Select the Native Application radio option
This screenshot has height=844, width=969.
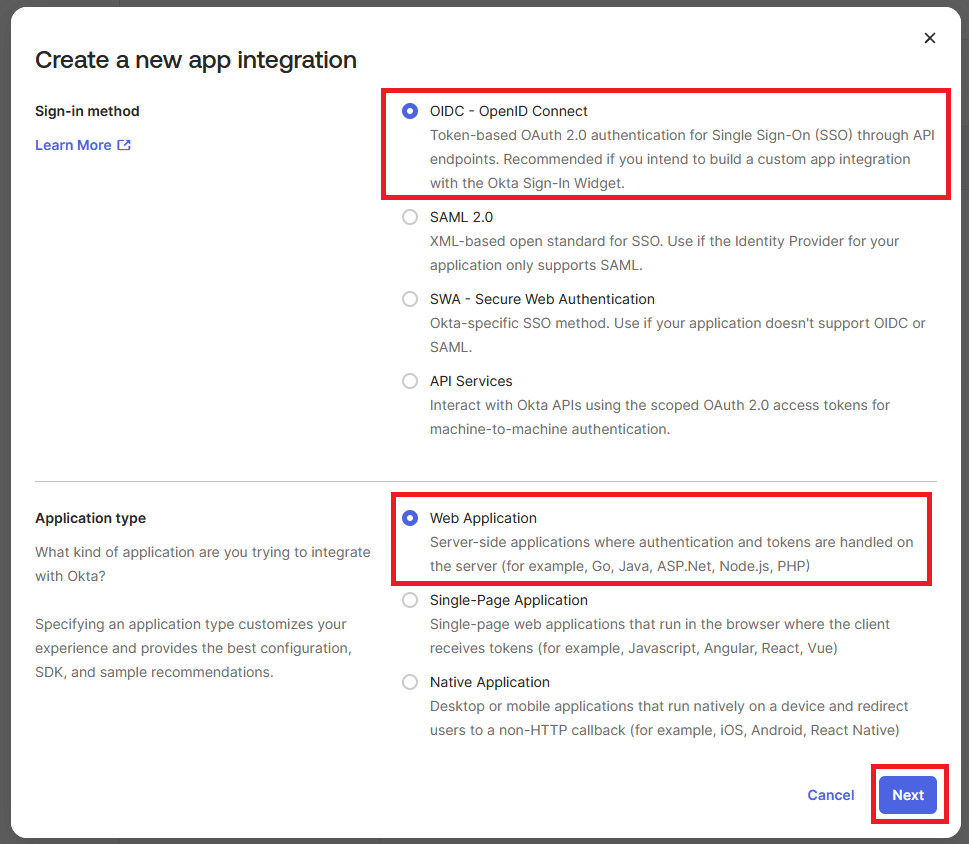410,682
